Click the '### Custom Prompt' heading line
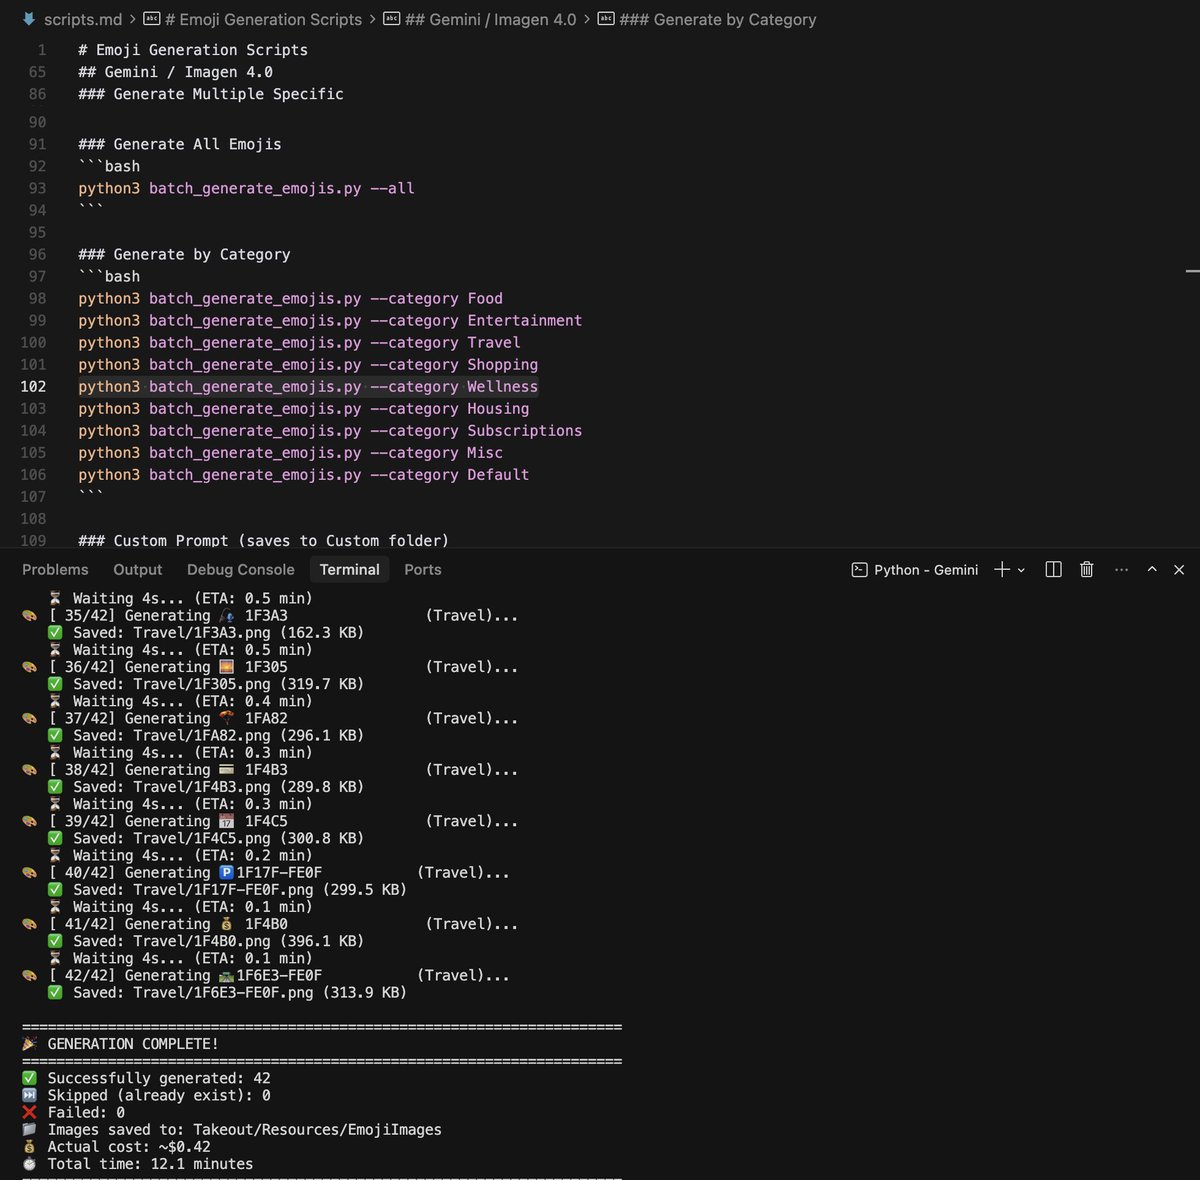1200x1180 pixels. point(263,540)
